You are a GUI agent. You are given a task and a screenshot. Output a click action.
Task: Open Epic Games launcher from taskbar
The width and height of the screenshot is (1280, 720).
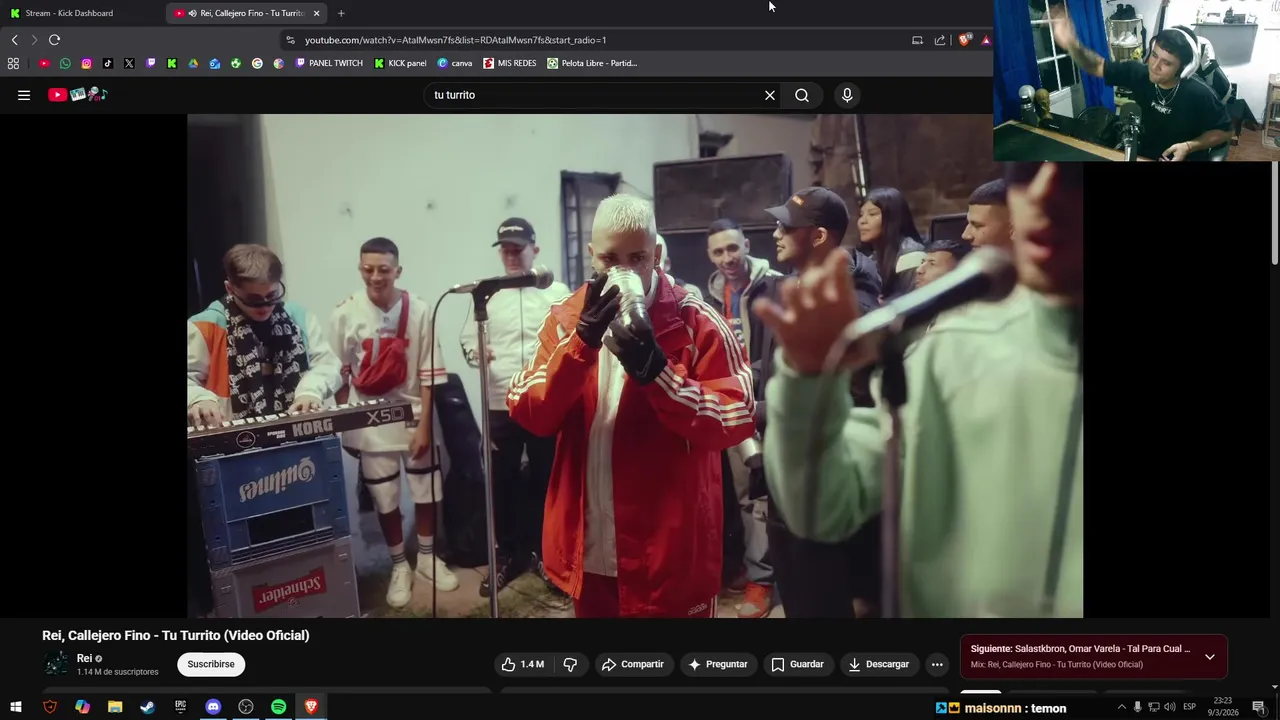tap(180, 707)
